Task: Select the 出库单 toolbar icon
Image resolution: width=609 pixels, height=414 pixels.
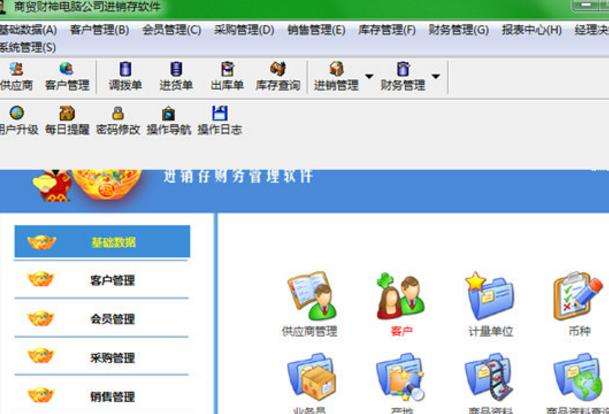Action: point(227,77)
